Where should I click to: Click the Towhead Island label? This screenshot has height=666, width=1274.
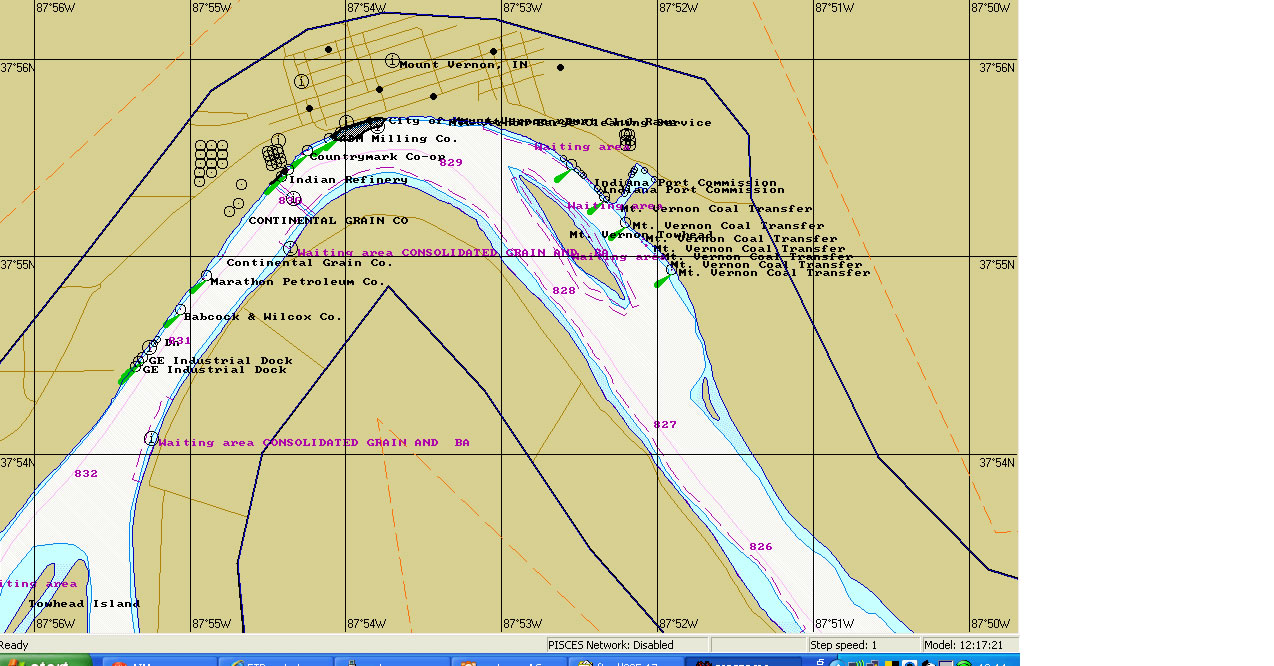[x=84, y=604]
